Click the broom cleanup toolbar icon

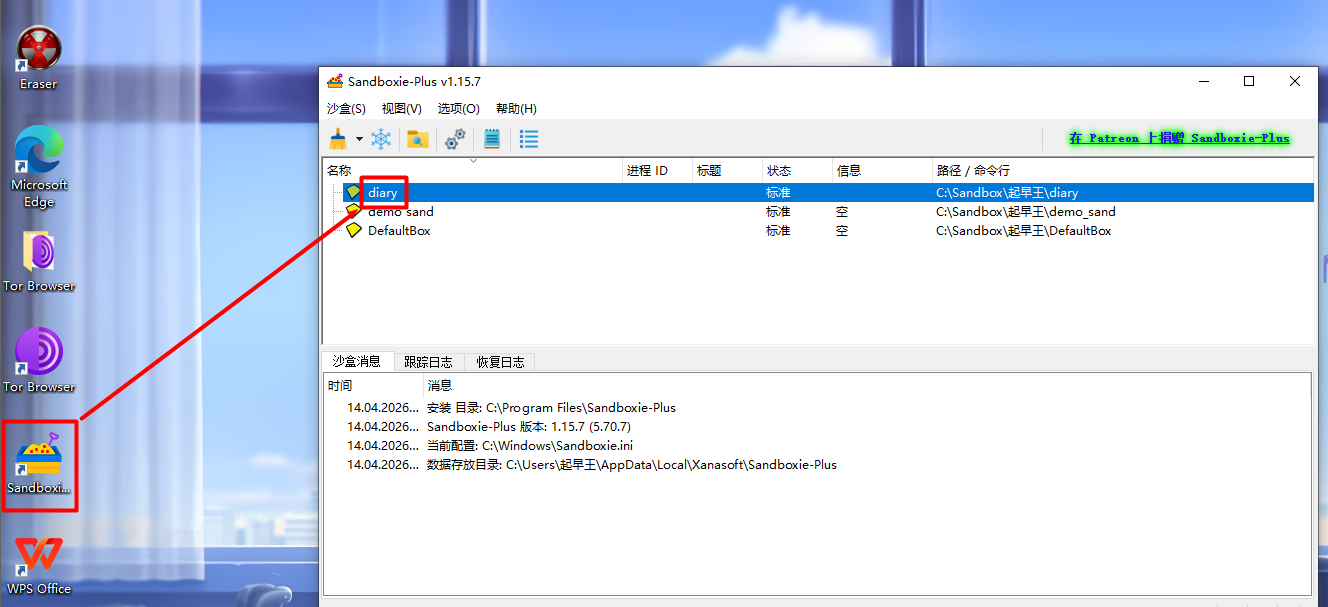click(338, 139)
